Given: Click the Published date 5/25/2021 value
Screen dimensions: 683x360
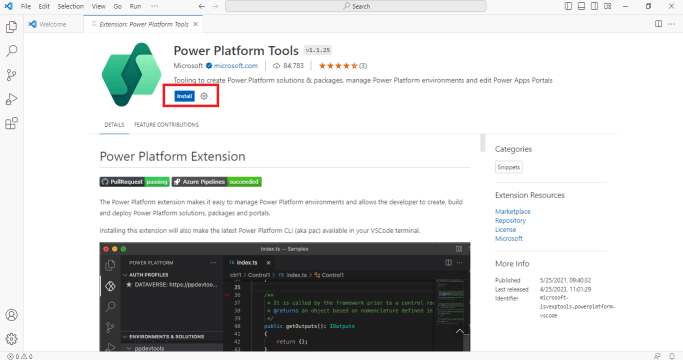Looking at the screenshot, I should coord(565,280).
